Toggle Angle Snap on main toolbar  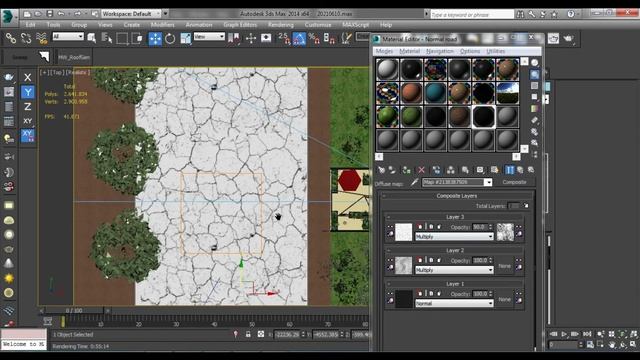pyautogui.click(x=299, y=38)
